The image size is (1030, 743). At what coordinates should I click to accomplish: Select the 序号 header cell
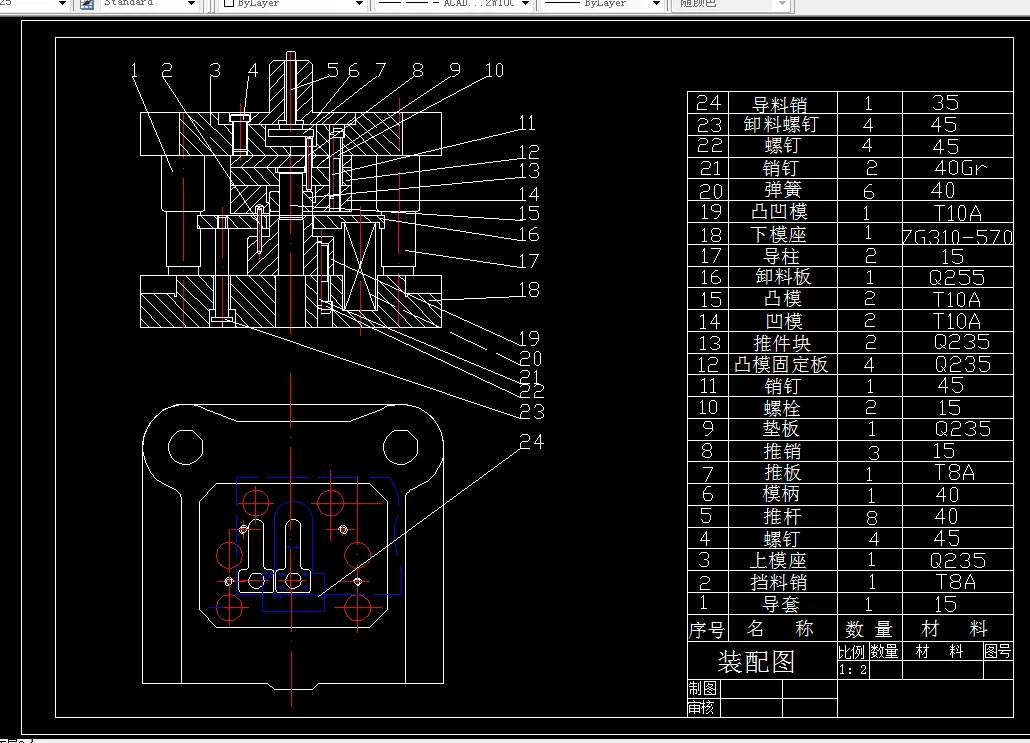pyautogui.click(x=707, y=629)
